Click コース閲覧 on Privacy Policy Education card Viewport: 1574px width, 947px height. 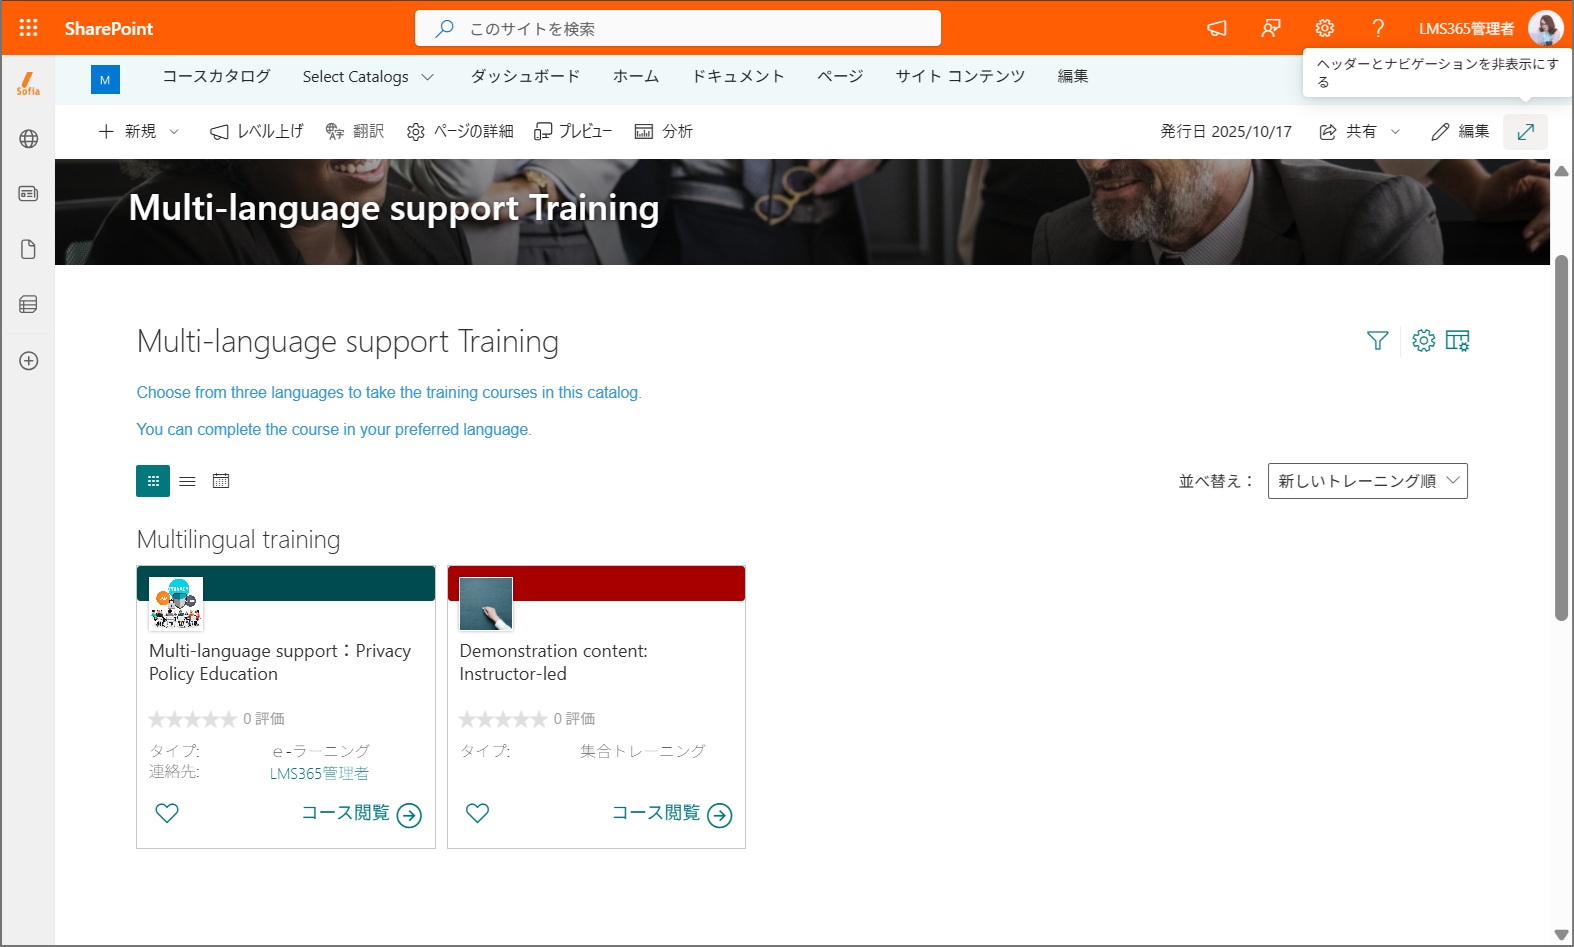[361, 814]
